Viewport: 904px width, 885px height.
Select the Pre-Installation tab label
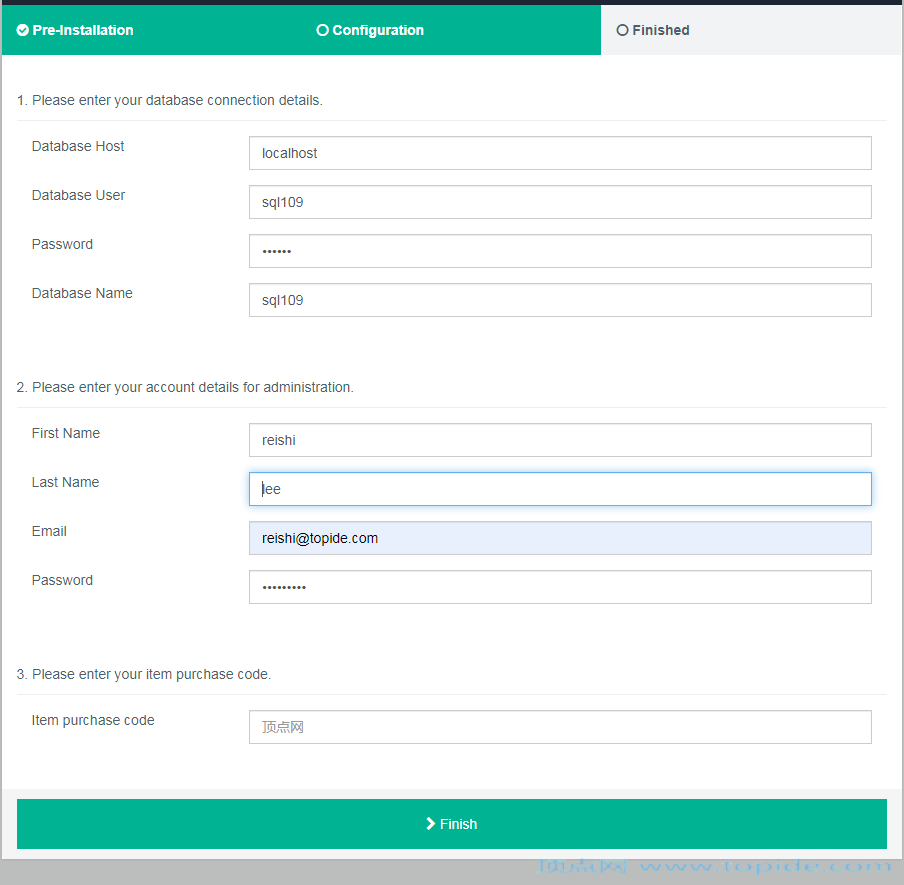81,30
